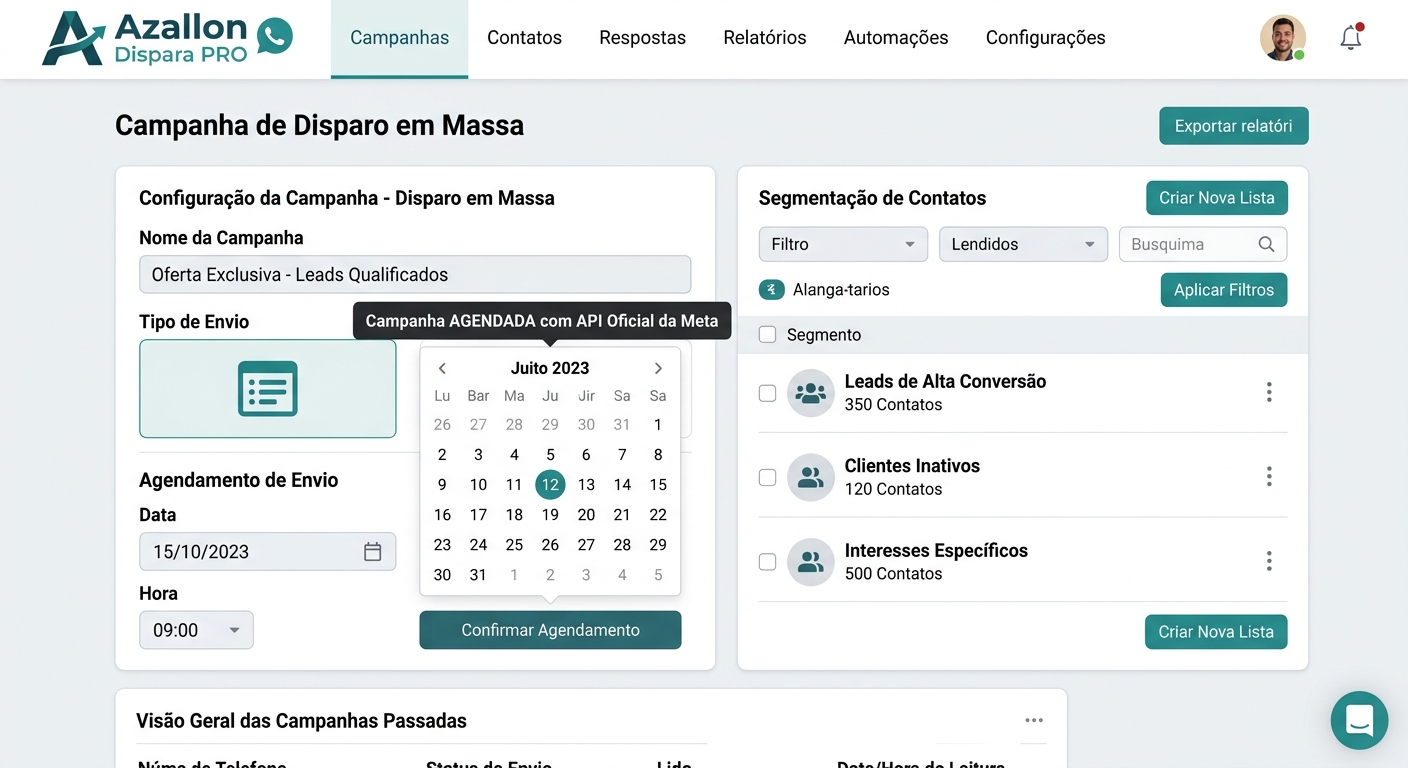
Task: Select day 19 in the calendar
Action: tap(550, 515)
